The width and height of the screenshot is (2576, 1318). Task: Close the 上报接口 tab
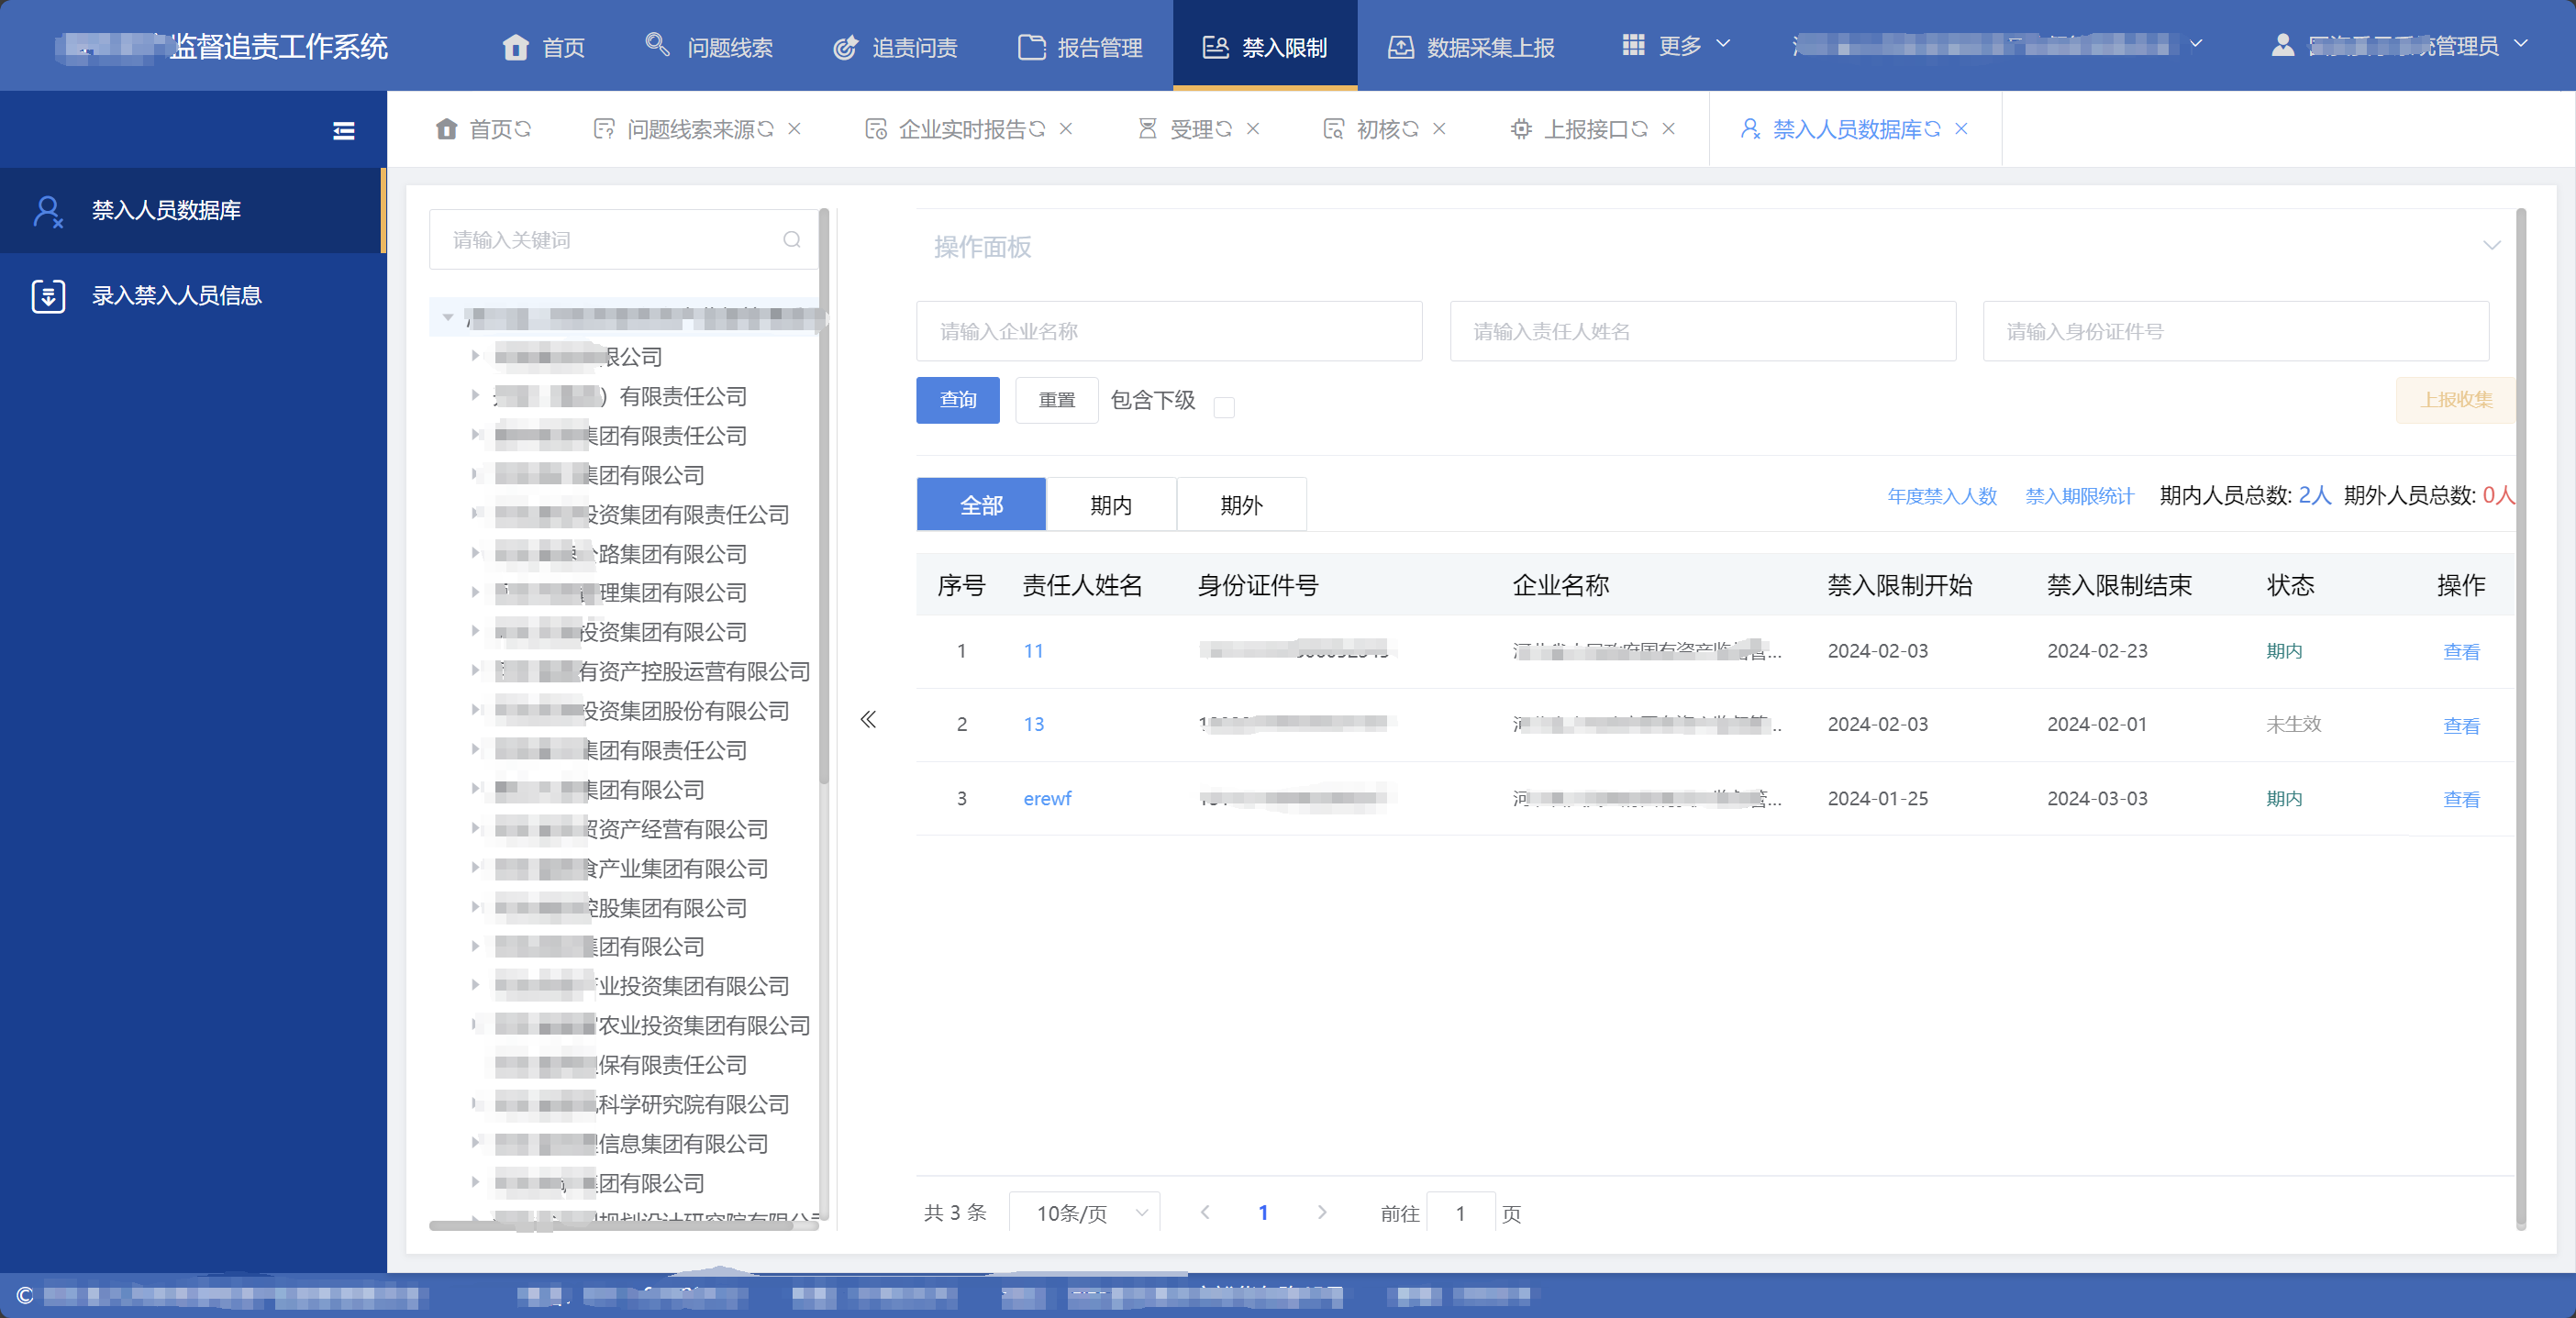point(1668,129)
